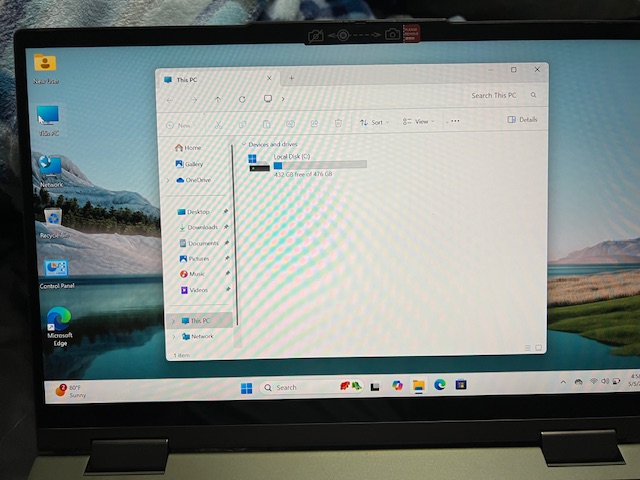The image size is (640, 480).
Task: Click the battery tray icon
Action: (x=616, y=381)
